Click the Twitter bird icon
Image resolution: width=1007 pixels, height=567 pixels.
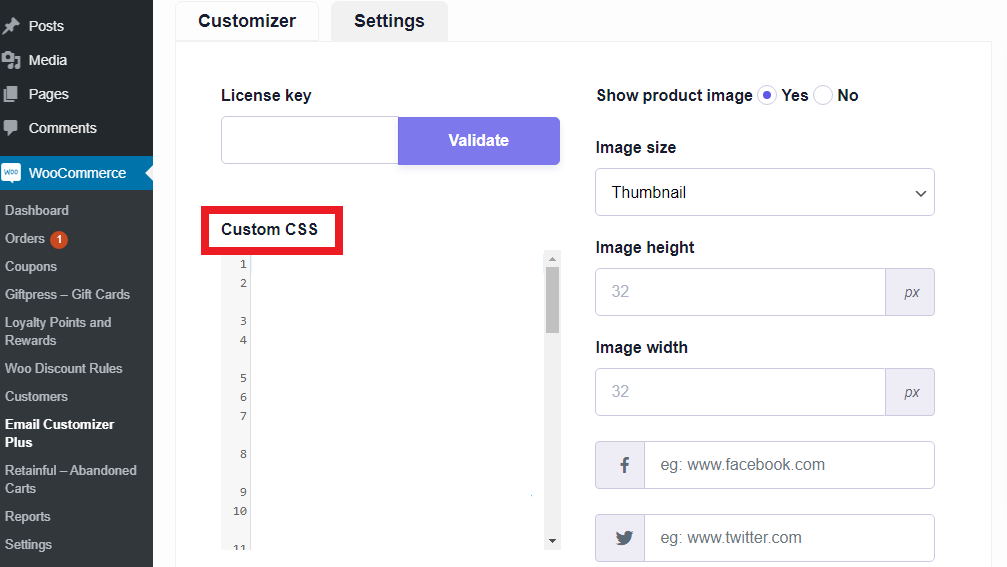pyautogui.click(x=624, y=538)
